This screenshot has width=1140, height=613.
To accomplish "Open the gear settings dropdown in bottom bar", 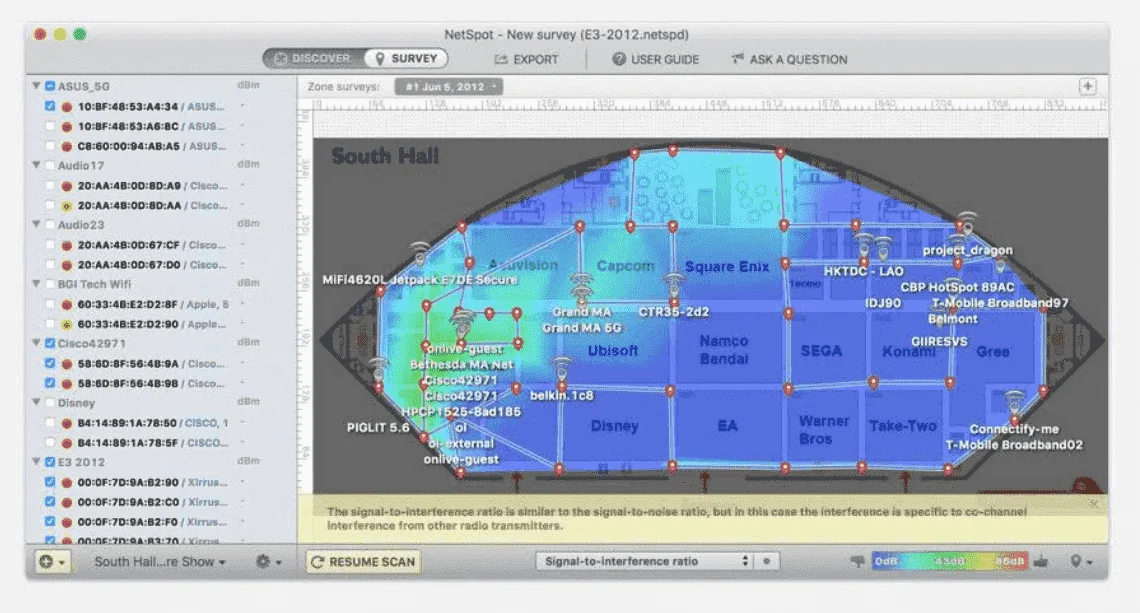I will pyautogui.click(x=268, y=561).
